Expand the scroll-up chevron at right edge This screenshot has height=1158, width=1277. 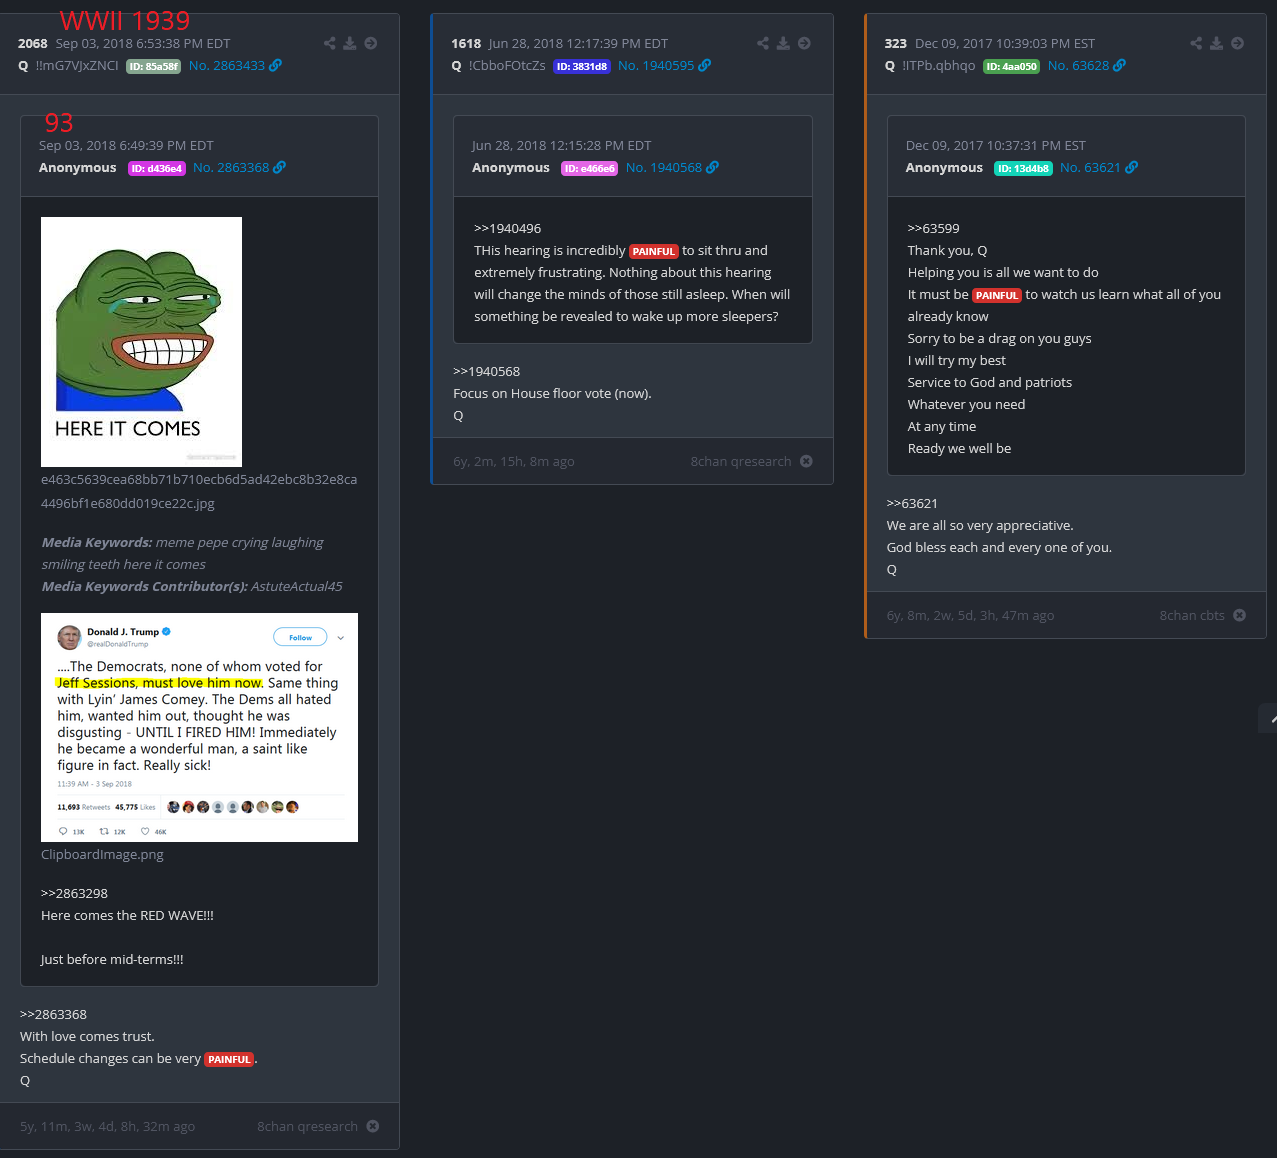(1270, 718)
